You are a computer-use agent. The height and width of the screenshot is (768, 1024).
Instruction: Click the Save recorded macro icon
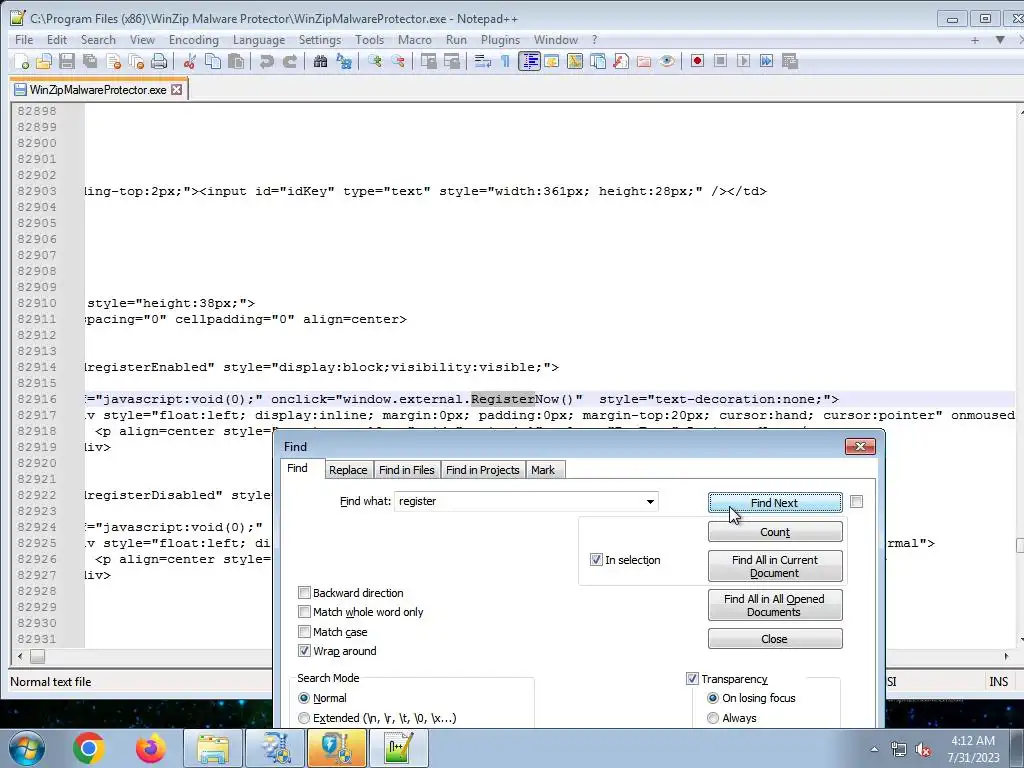click(x=790, y=61)
